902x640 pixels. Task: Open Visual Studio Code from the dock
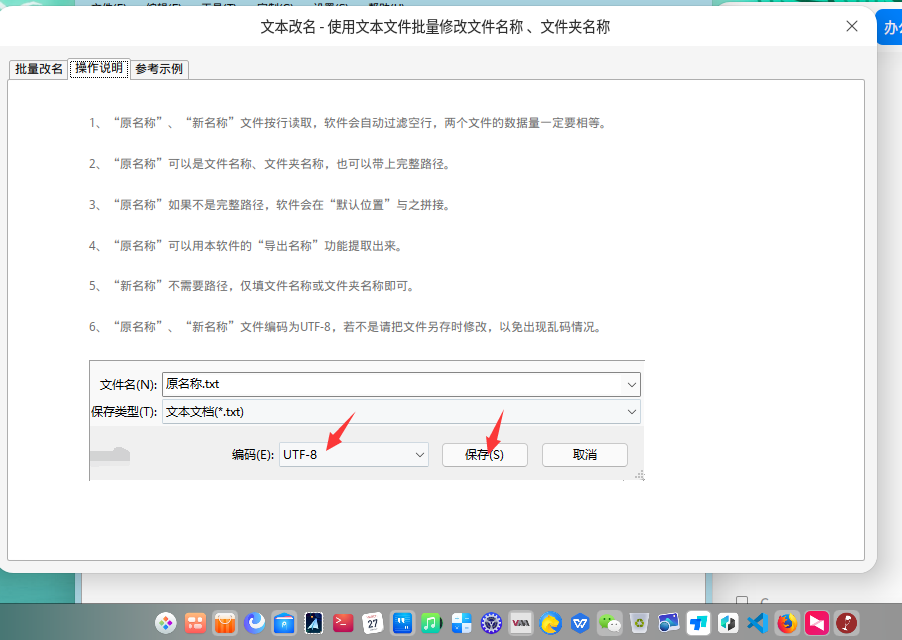click(x=758, y=623)
